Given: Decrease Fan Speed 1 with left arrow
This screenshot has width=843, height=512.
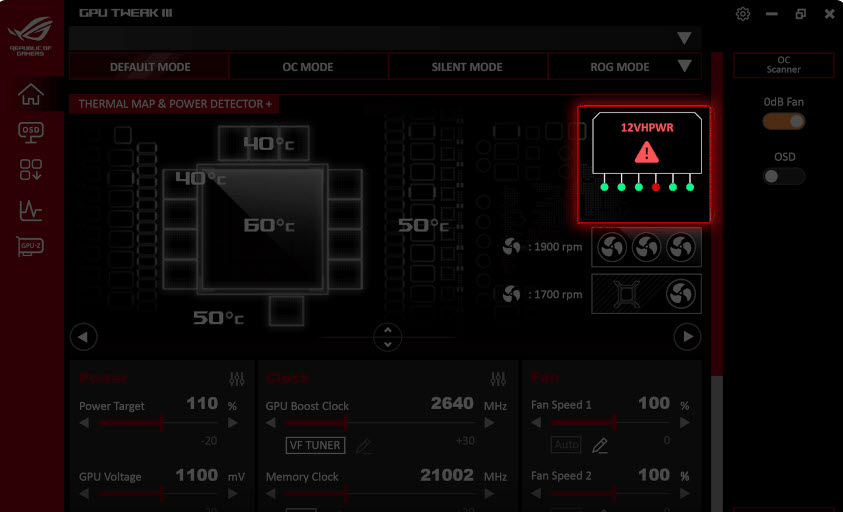Looking at the screenshot, I should coord(536,423).
